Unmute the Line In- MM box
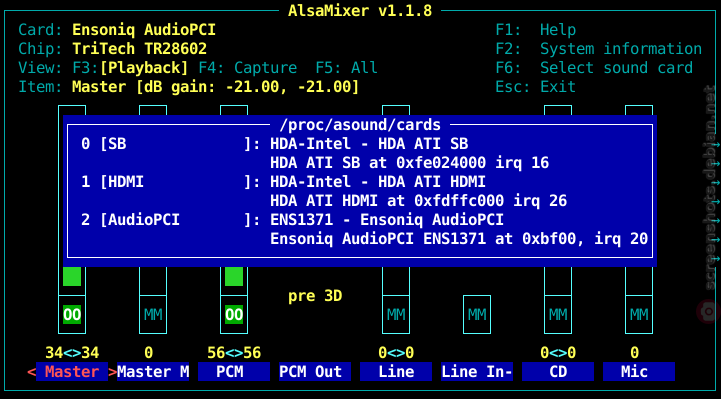This screenshot has width=721, height=399. pos(477,314)
